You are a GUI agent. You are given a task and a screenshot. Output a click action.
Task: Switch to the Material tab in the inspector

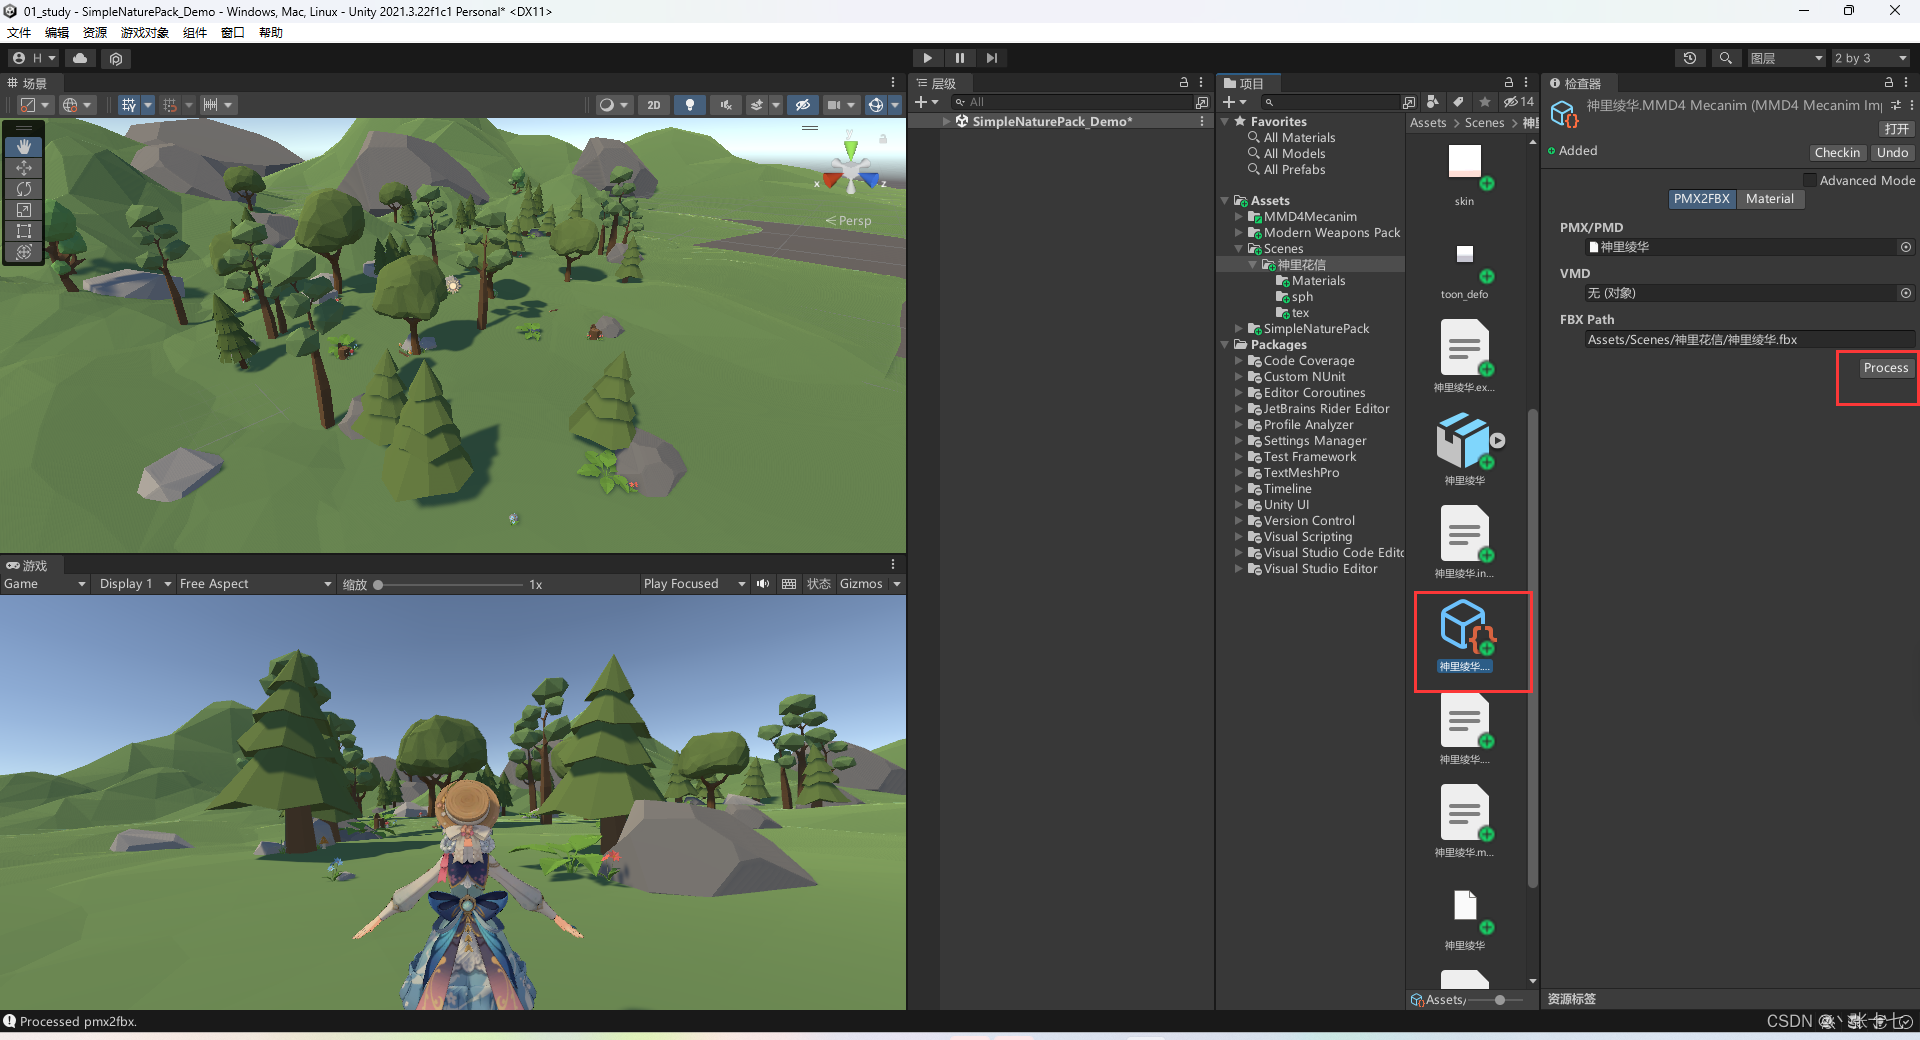(x=1770, y=199)
